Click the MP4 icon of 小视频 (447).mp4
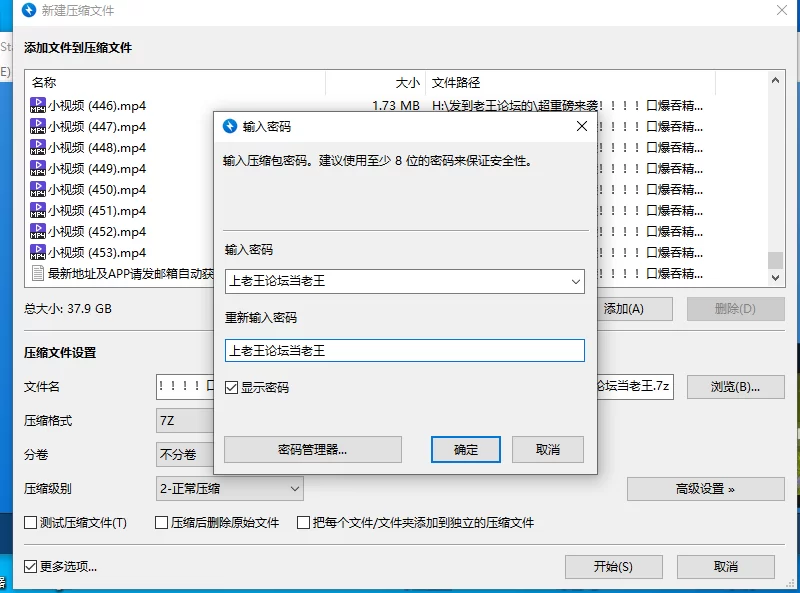Screen dimensions: 800x593 (x=38, y=126)
